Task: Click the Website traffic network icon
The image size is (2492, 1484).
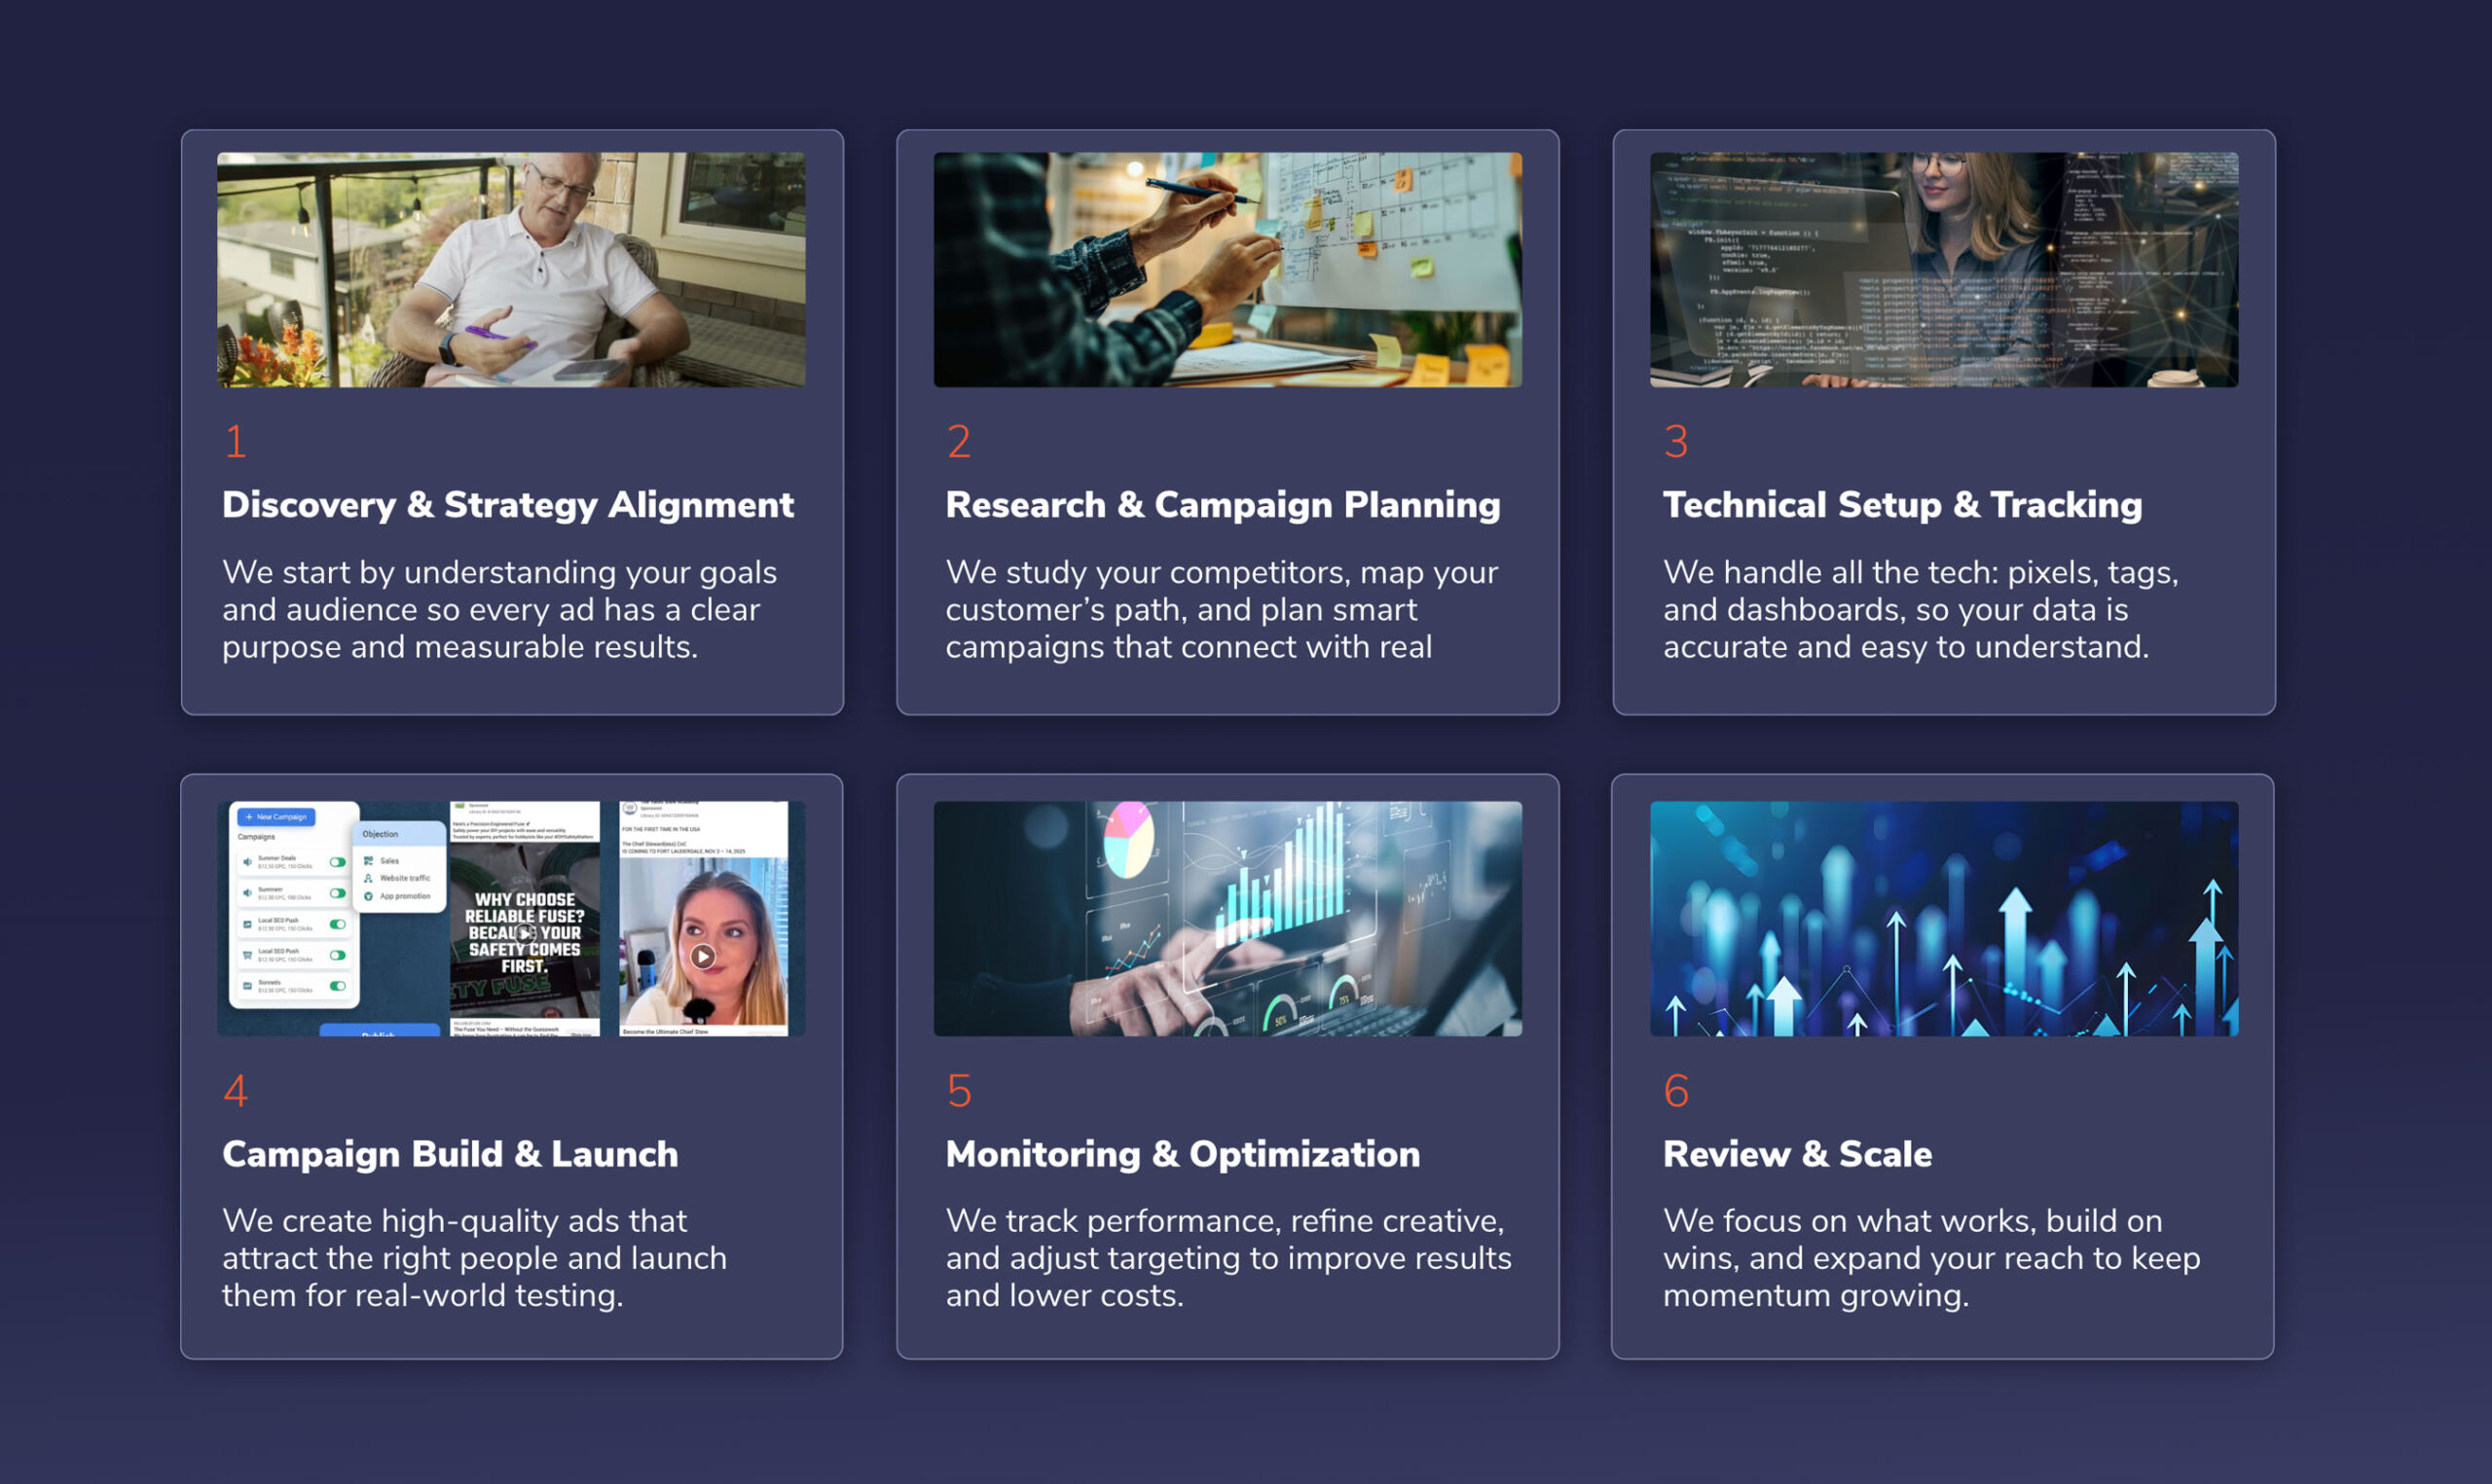Action: [x=369, y=879]
